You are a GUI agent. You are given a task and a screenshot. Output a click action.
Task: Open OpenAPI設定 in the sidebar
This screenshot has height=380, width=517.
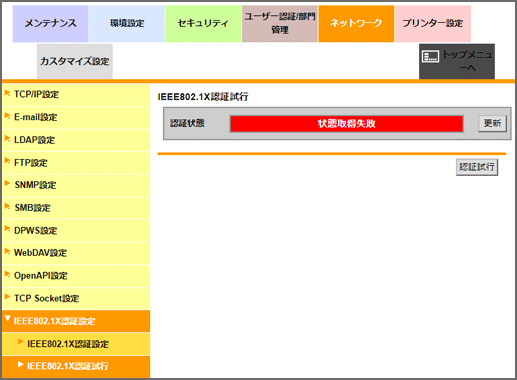pyautogui.click(x=76, y=276)
